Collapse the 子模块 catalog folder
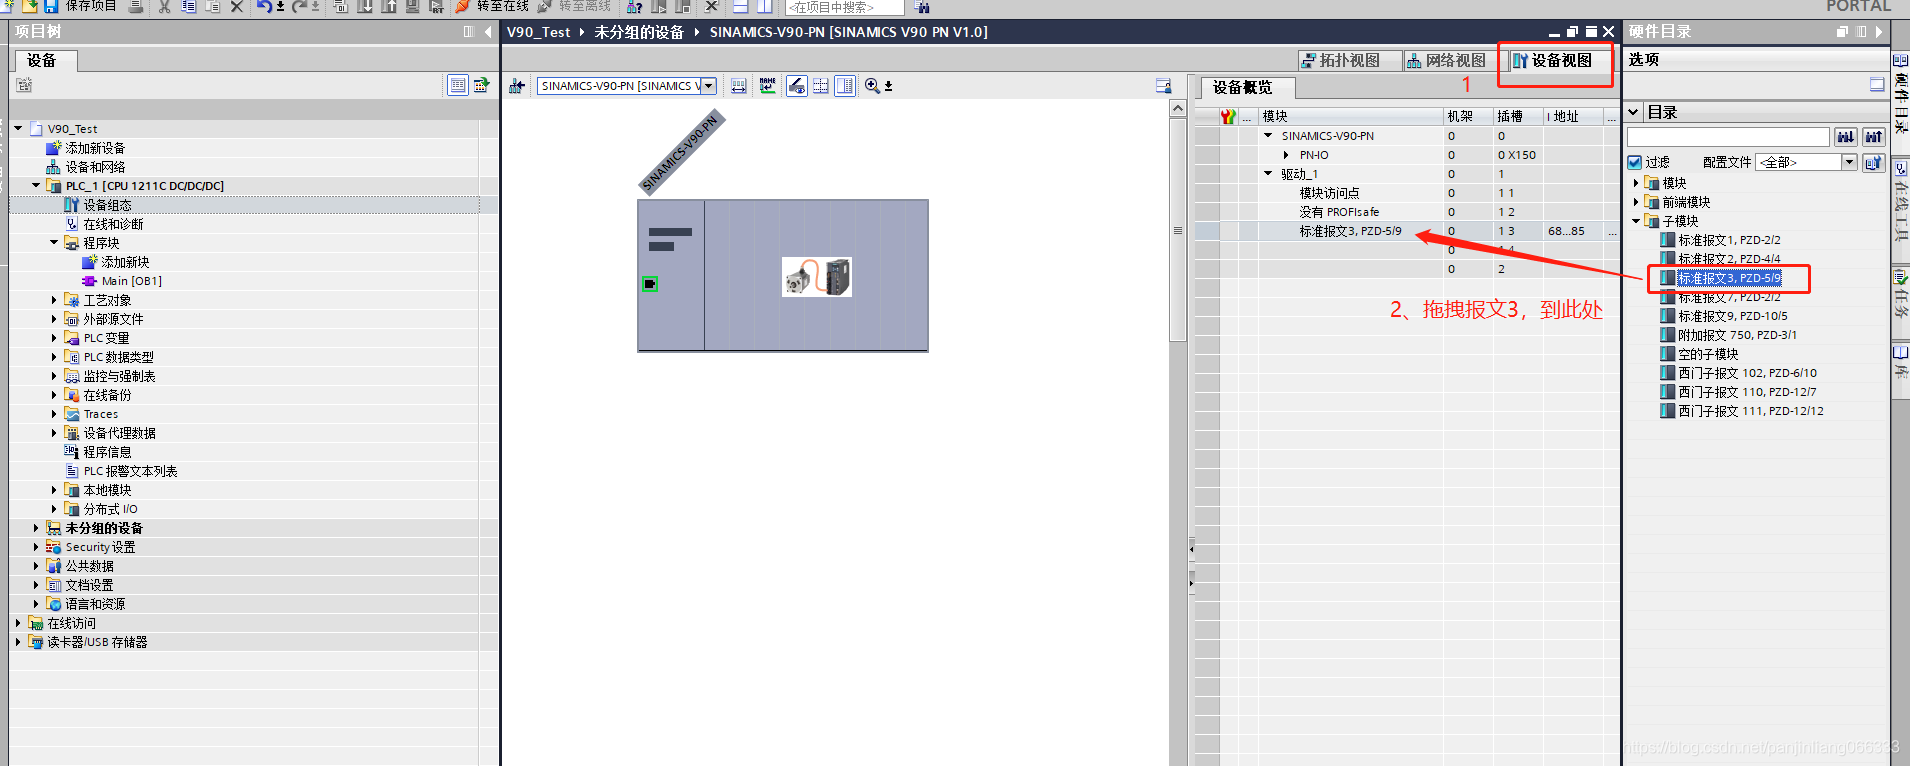 click(1636, 221)
